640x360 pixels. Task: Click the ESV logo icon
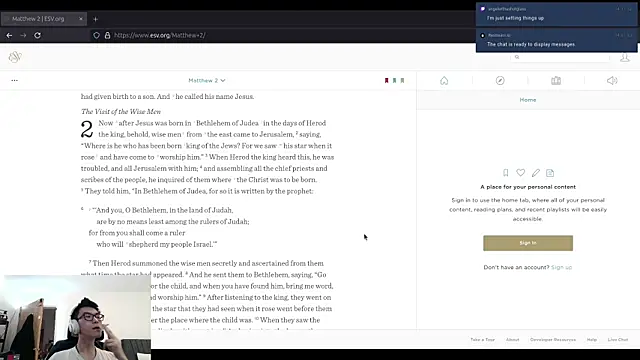point(15,57)
